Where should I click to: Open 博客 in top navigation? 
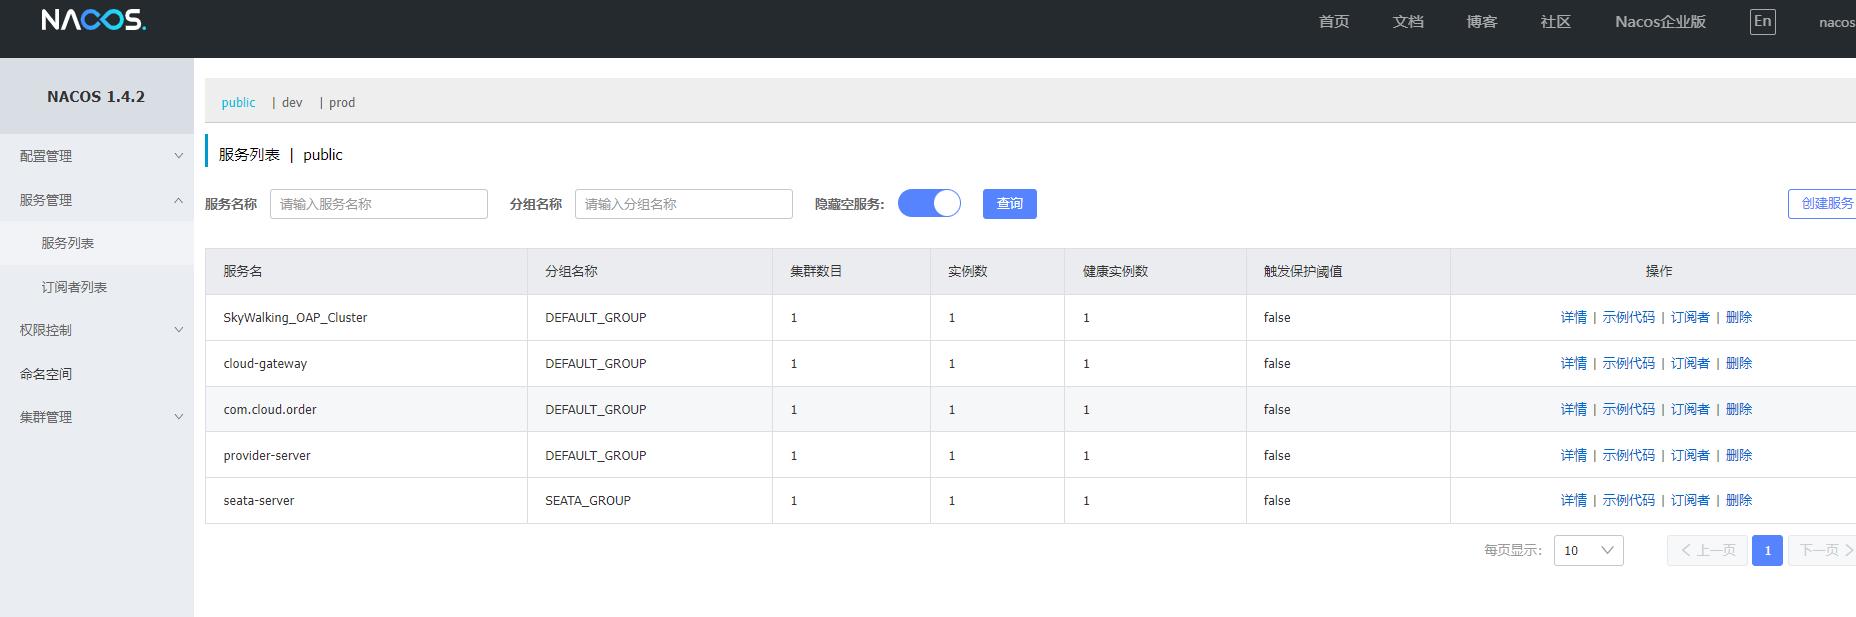pos(1482,21)
